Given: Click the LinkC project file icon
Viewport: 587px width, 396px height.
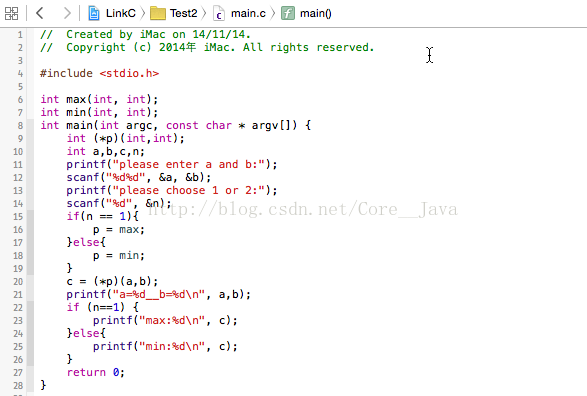Looking at the screenshot, I should point(94,13).
